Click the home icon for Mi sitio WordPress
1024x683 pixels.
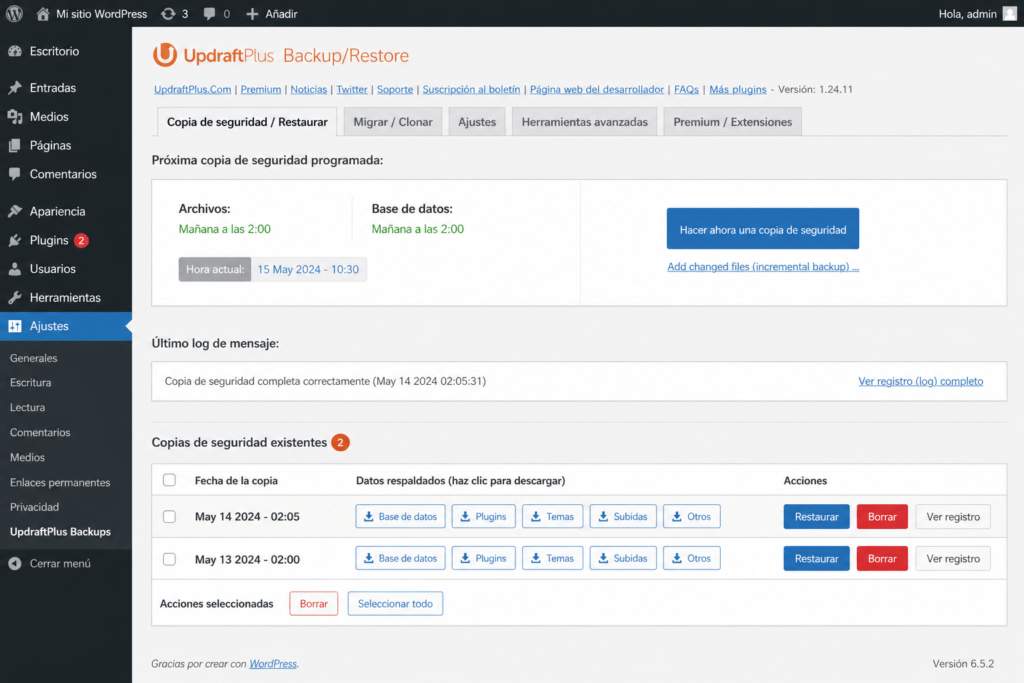coord(43,14)
